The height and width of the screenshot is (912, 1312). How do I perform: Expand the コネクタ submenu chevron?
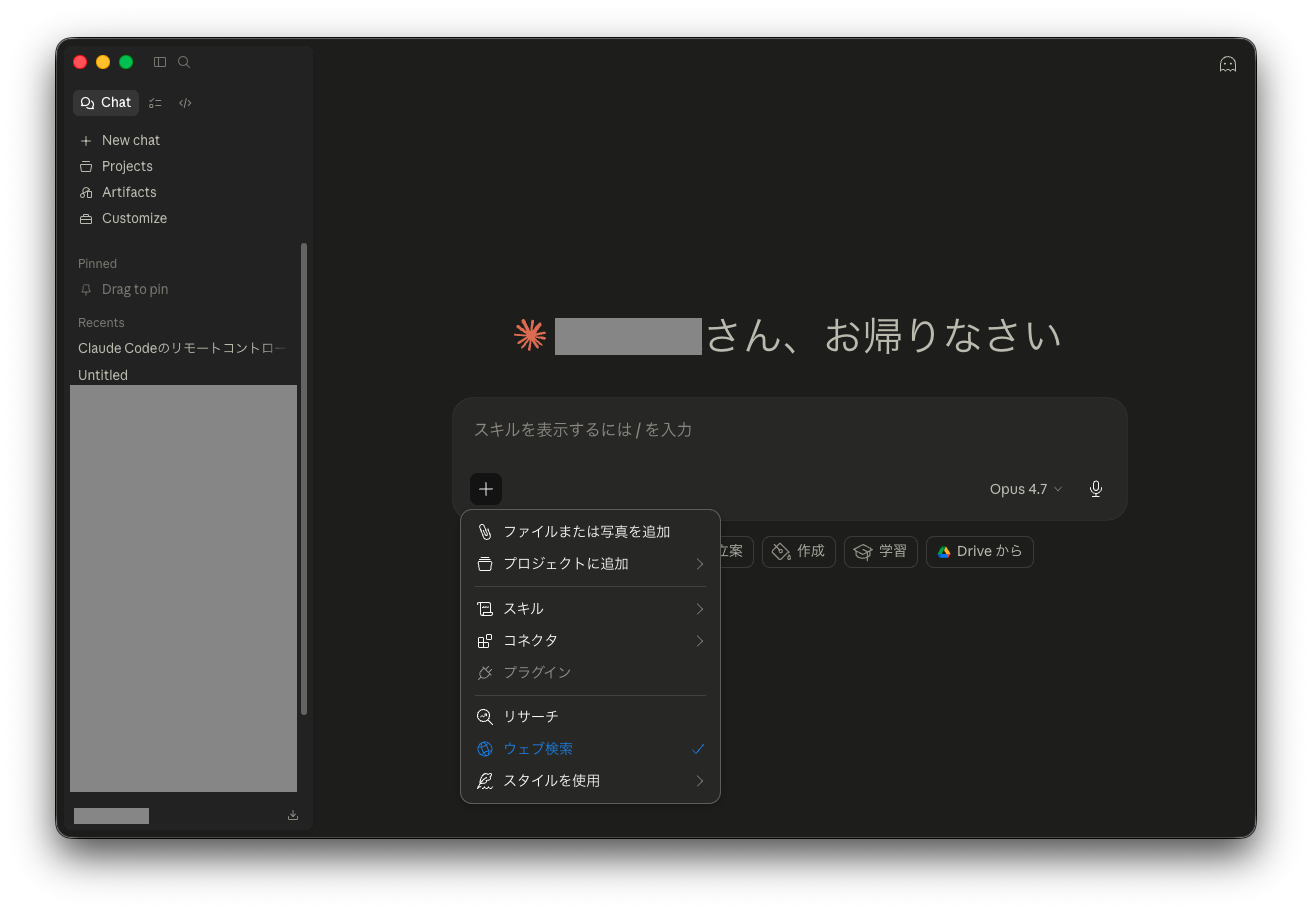(700, 641)
